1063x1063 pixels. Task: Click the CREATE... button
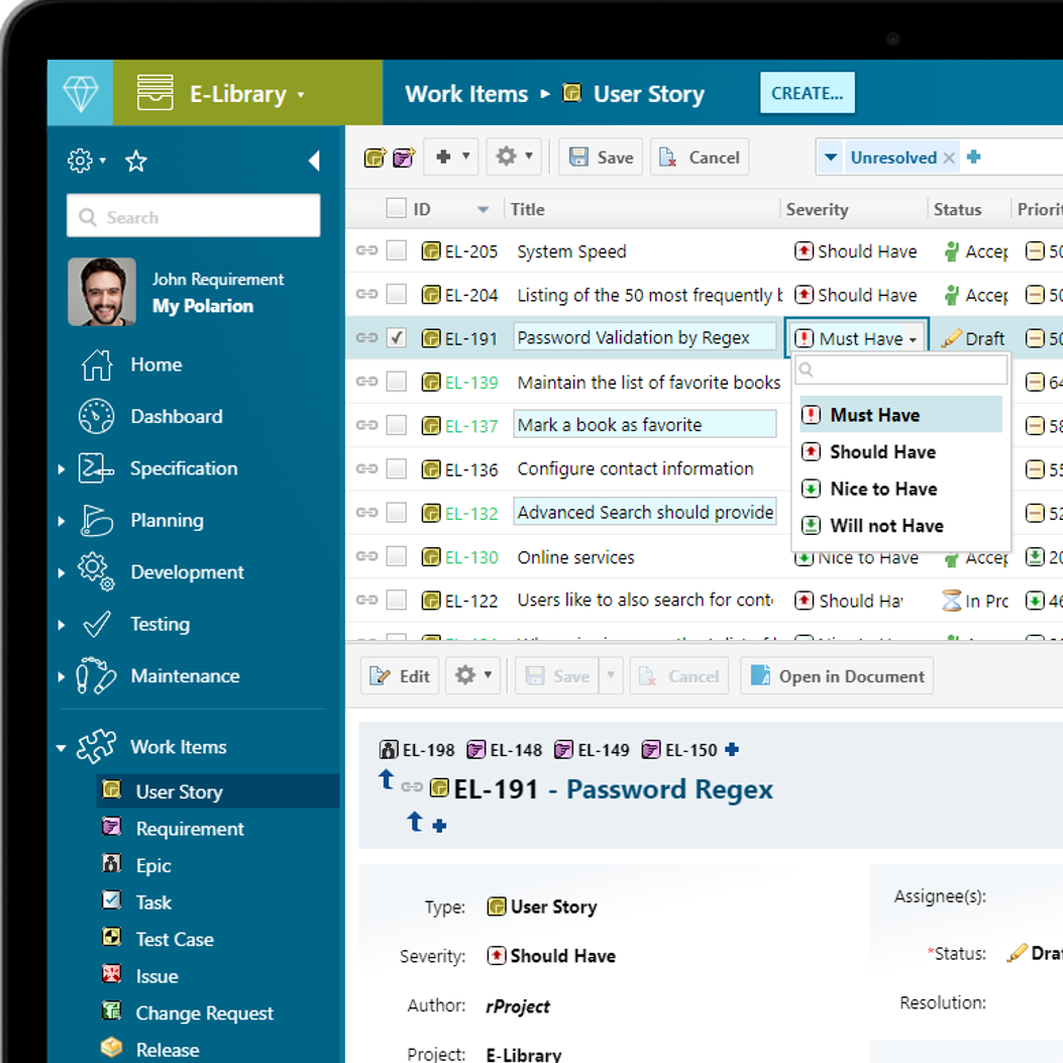pos(807,93)
